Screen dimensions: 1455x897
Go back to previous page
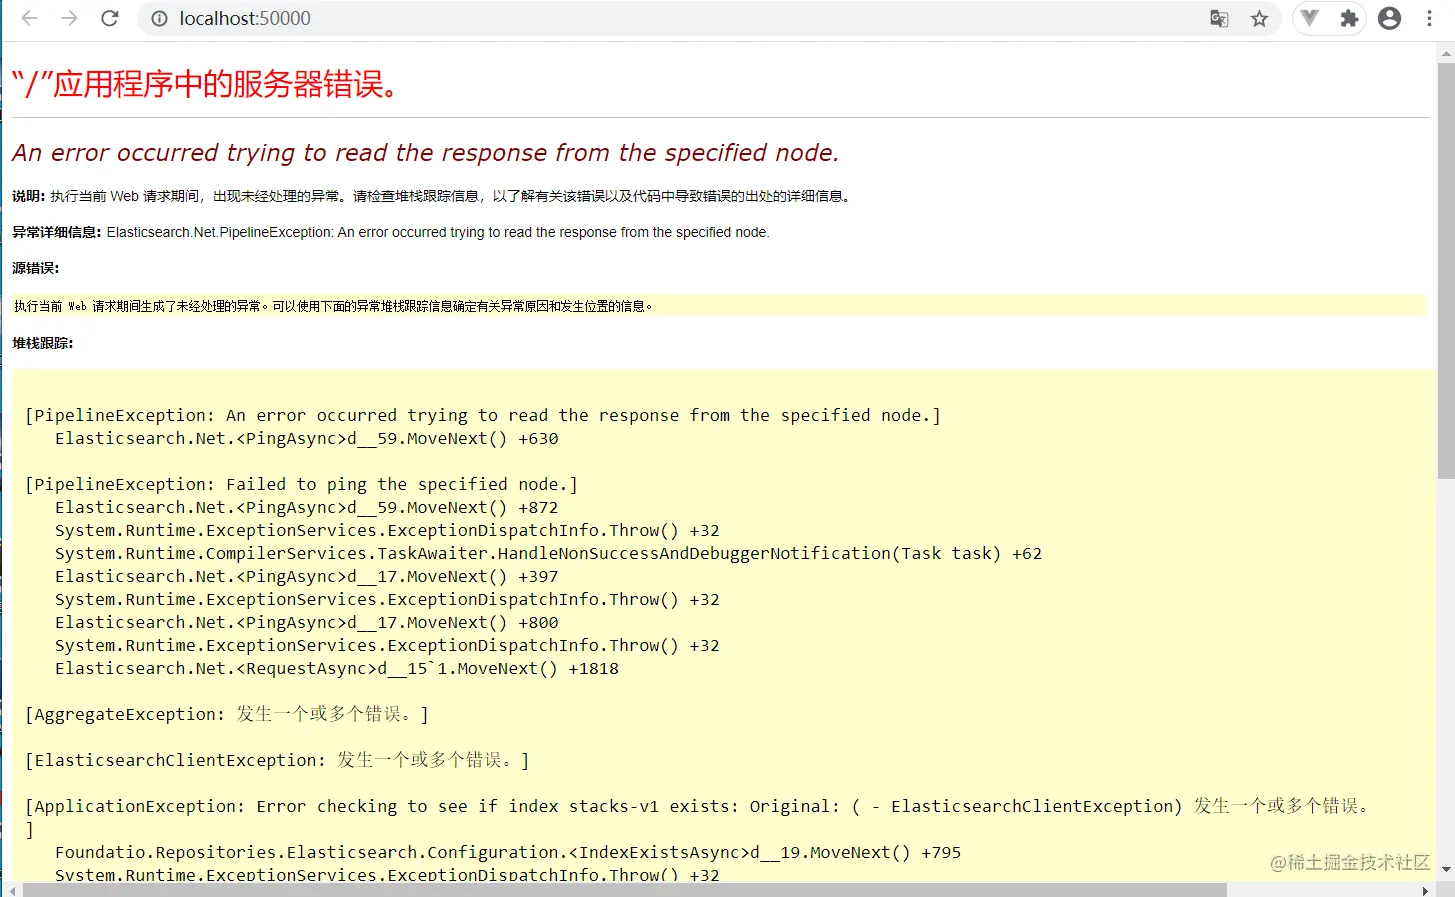click(x=29, y=18)
